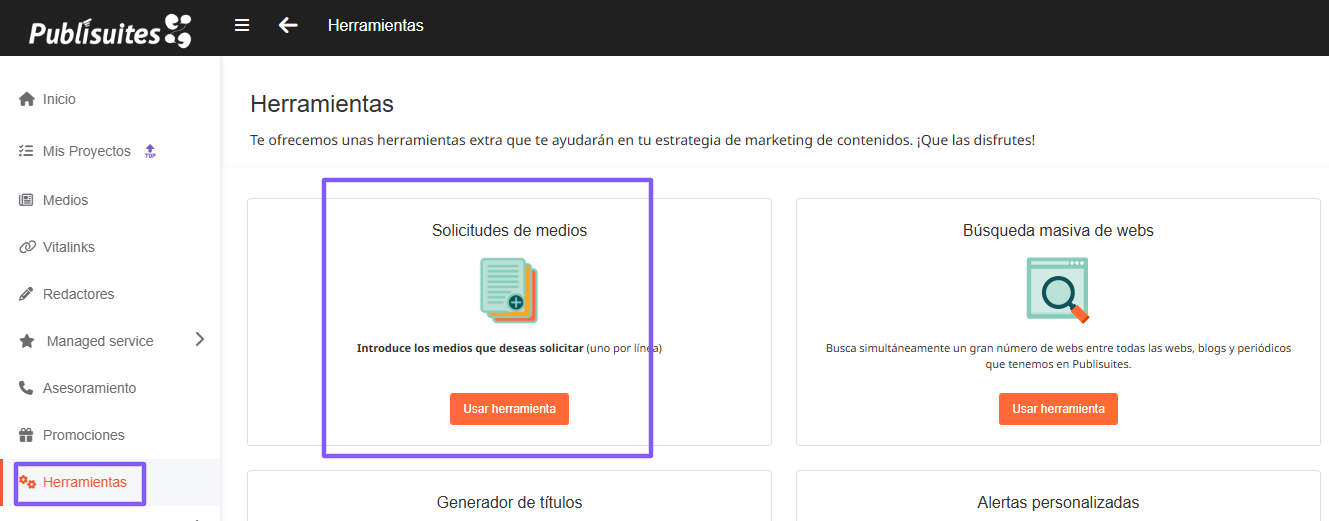Image resolution: width=1329 pixels, height=521 pixels.
Task: Go back using the left arrow icon
Action: tap(288, 25)
